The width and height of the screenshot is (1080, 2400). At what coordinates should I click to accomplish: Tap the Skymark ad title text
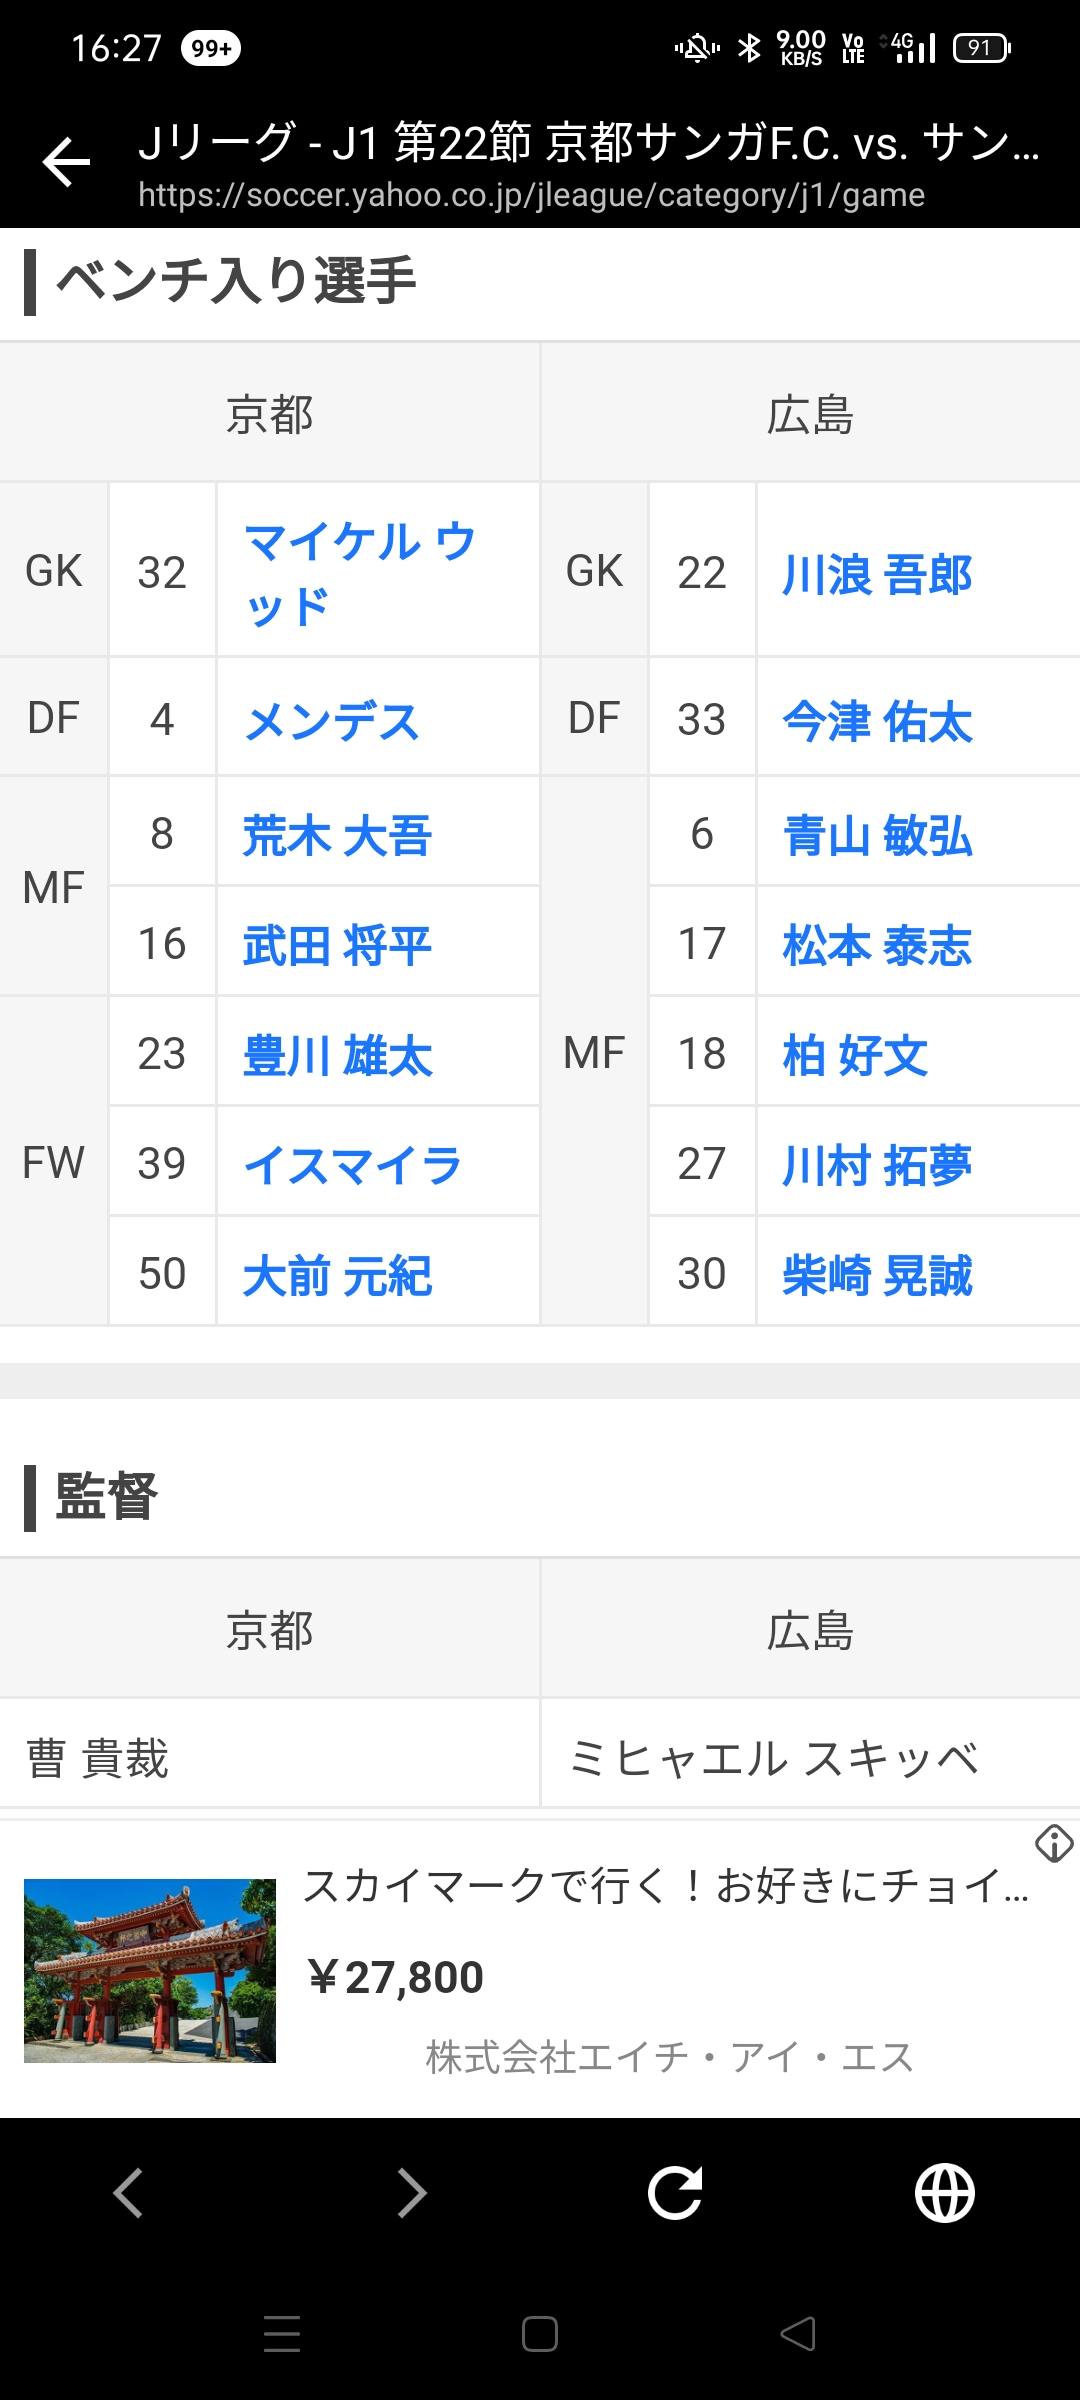tap(665, 1886)
